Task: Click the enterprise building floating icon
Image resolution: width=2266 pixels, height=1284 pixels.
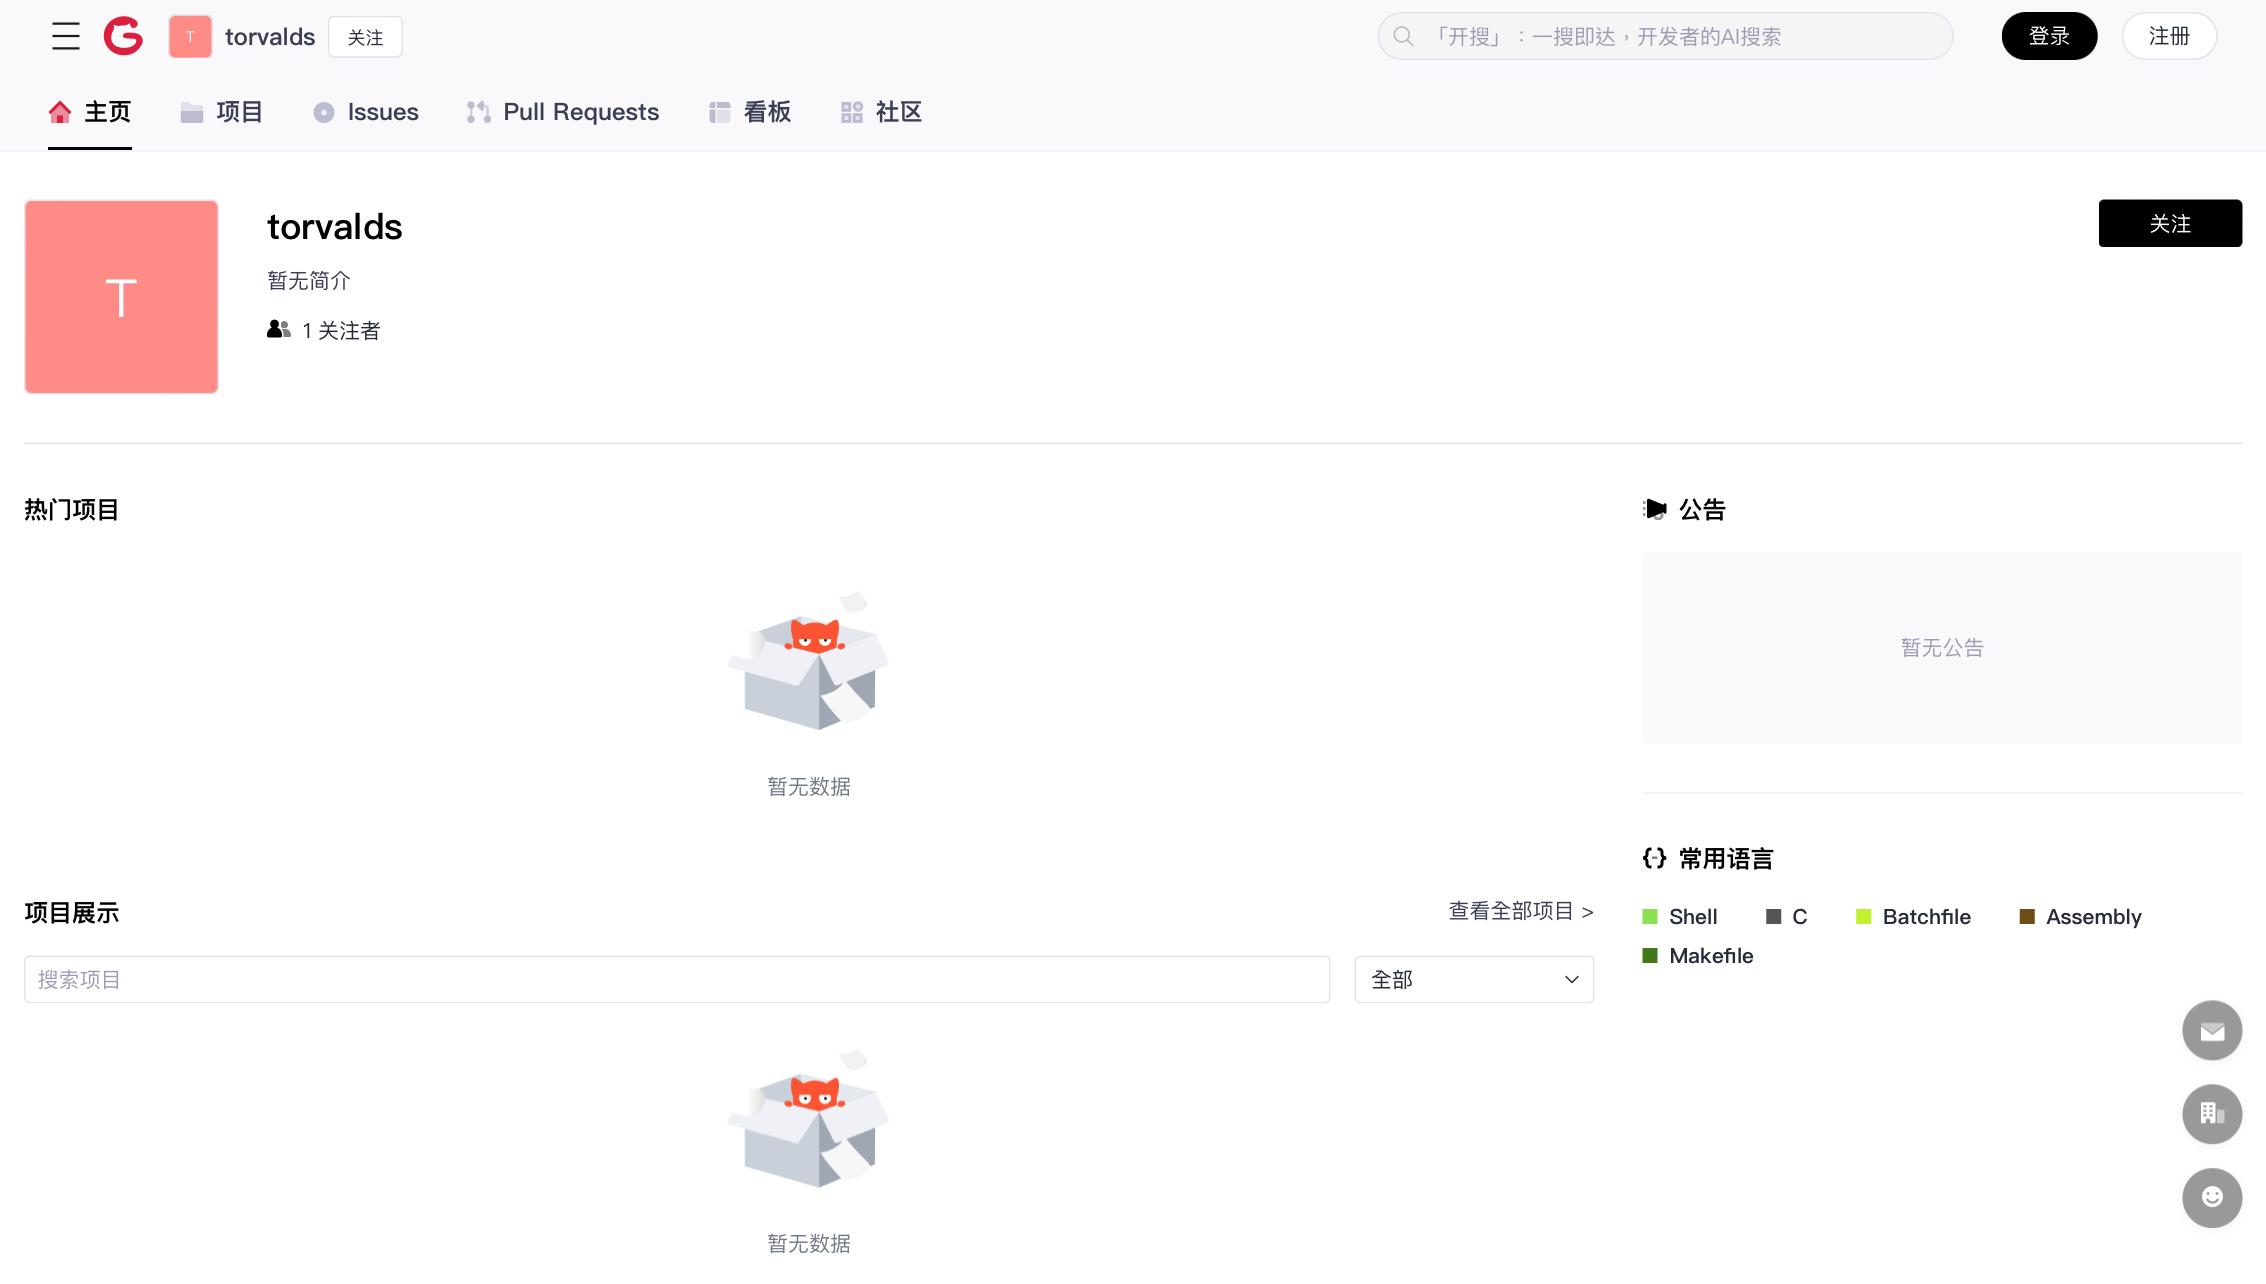Action: point(2212,1113)
